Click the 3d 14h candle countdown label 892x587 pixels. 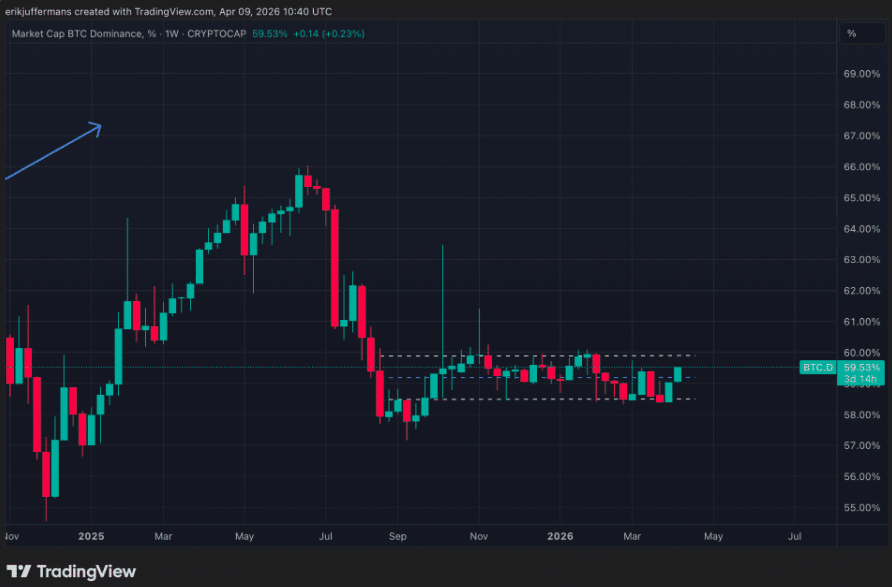click(860, 379)
